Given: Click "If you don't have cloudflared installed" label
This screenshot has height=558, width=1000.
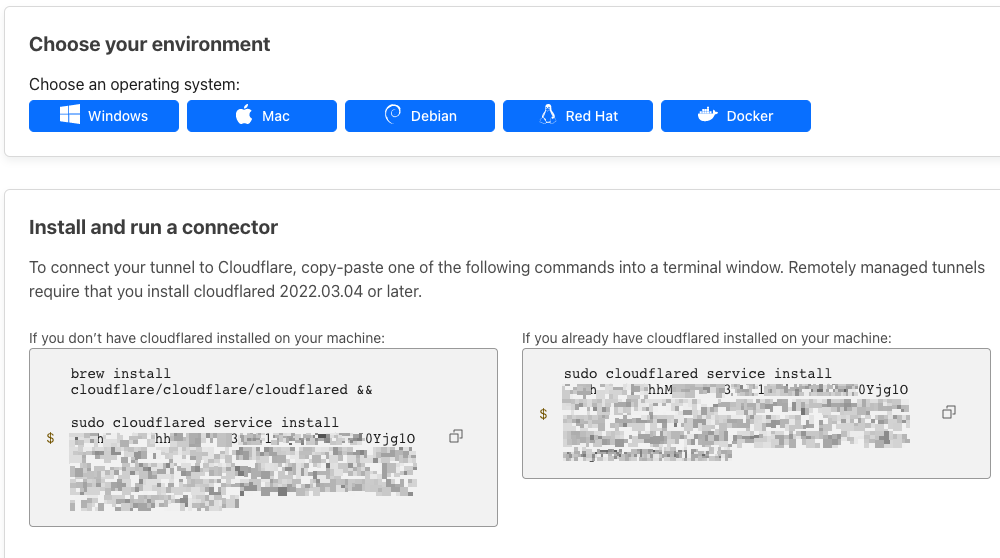Looking at the screenshot, I should [x=207, y=339].
